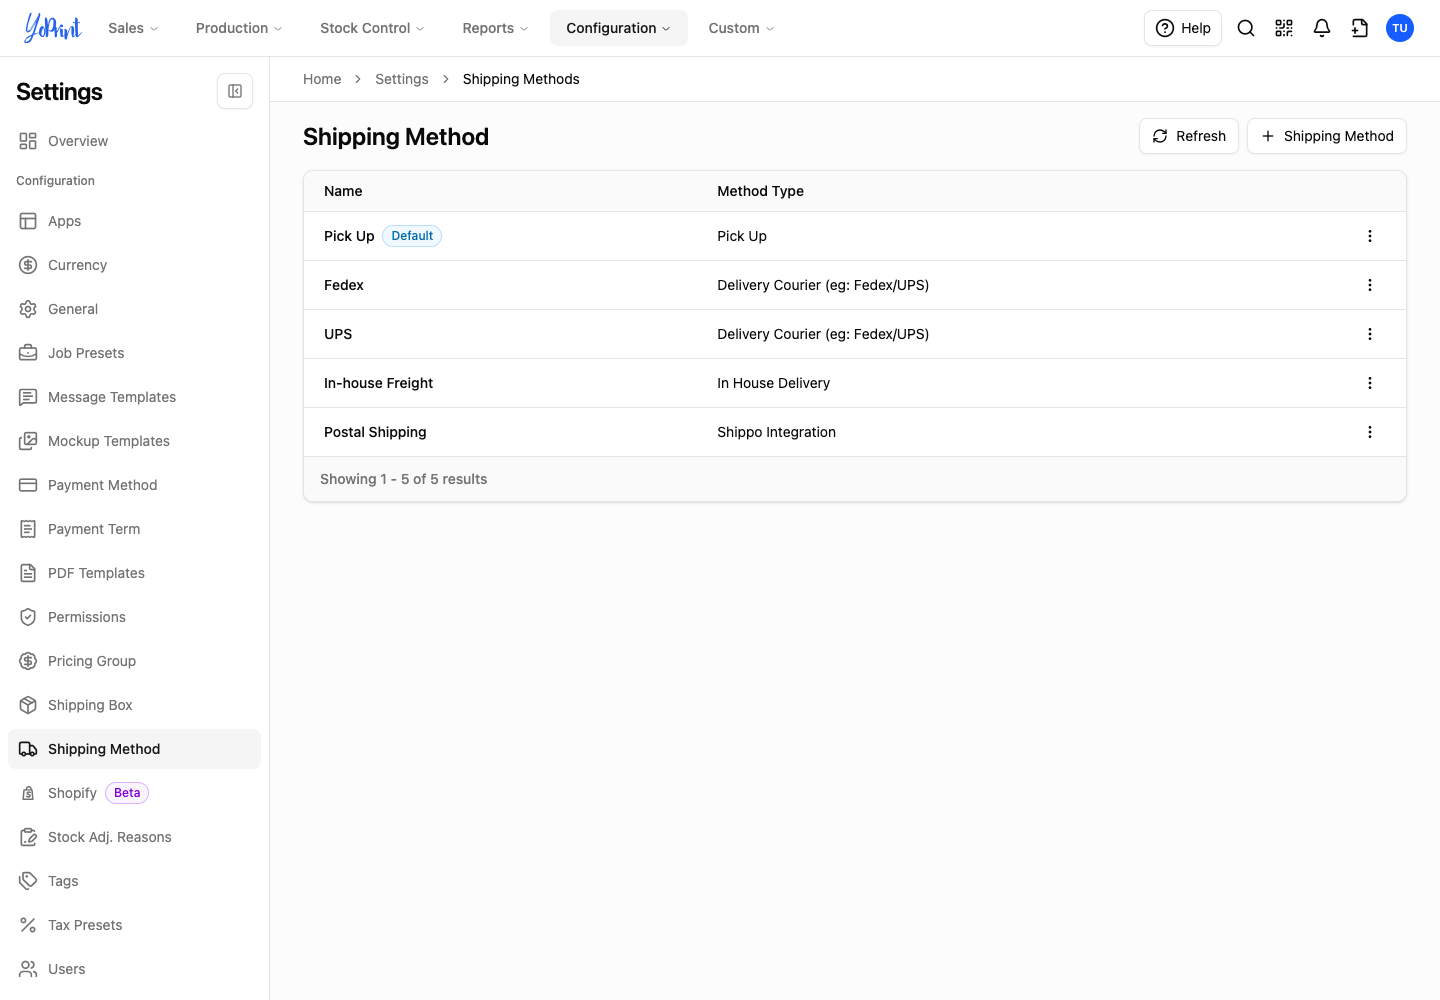Viewport: 1440px width, 1000px height.
Task: Open row actions for In-house Freight
Action: click(x=1370, y=383)
